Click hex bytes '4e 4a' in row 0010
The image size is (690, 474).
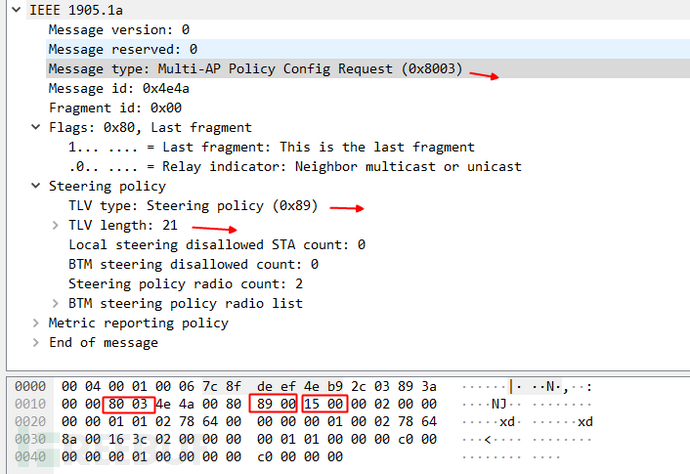point(174,404)
